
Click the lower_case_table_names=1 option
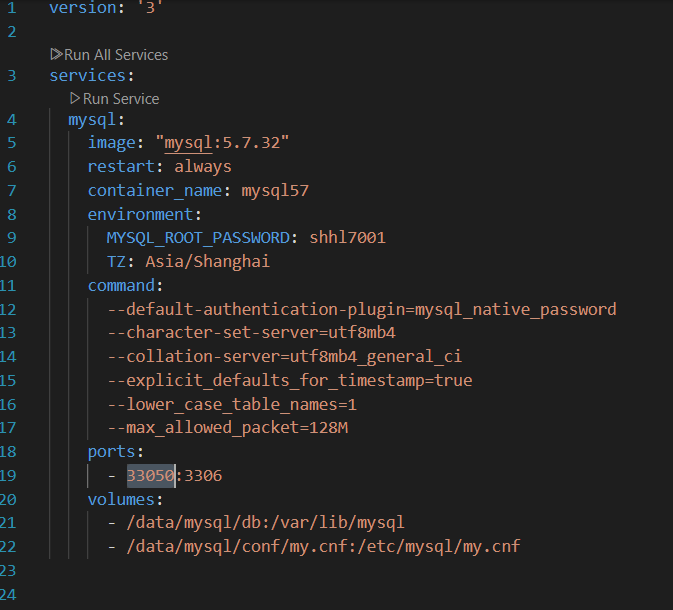pos(232,404)
